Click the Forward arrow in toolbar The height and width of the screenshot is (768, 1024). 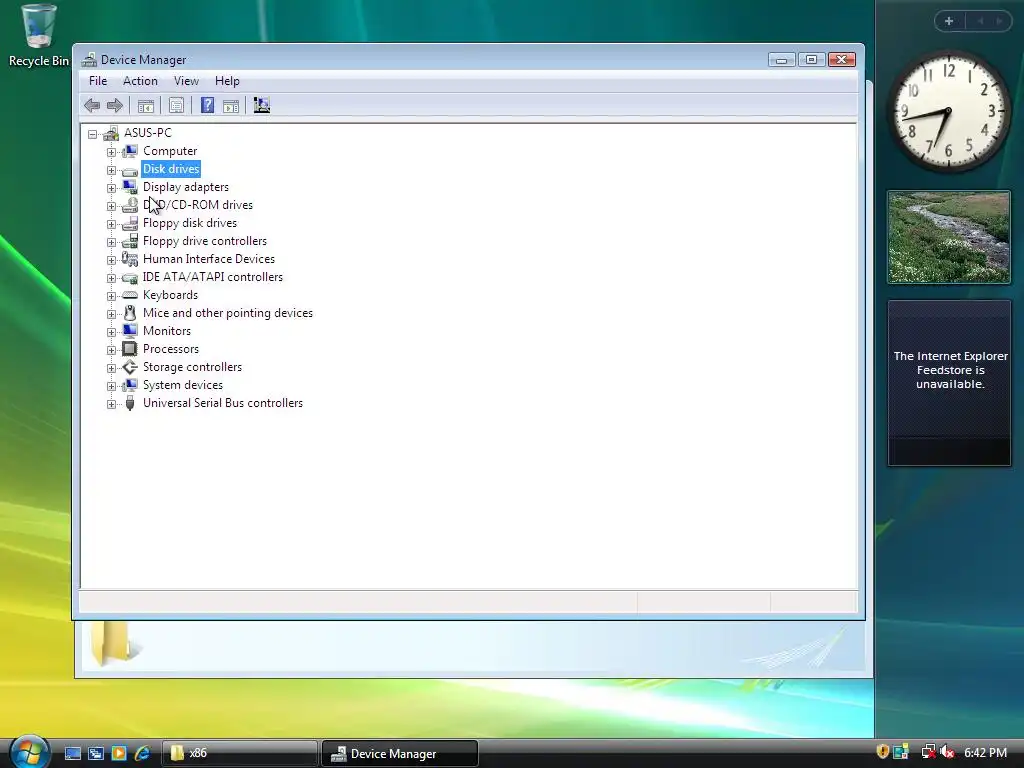click(x=115, y=105)
